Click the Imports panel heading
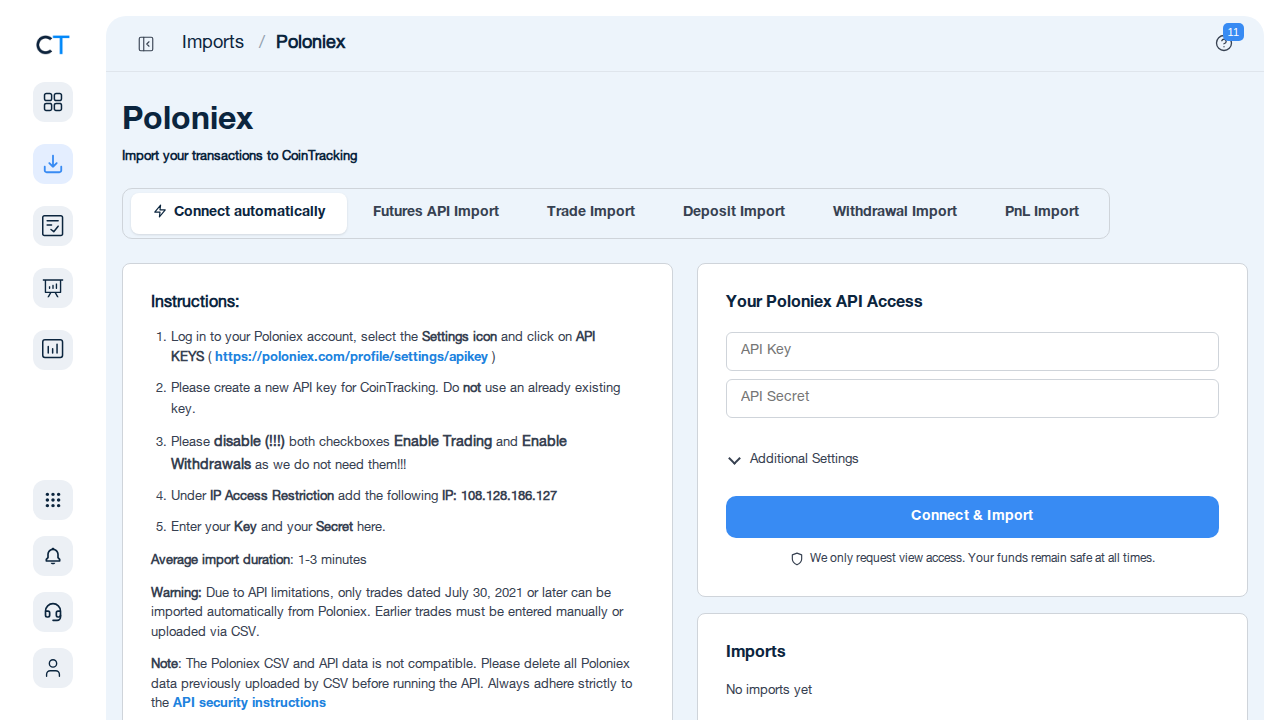1280x720 pixels. coord(756,651)
